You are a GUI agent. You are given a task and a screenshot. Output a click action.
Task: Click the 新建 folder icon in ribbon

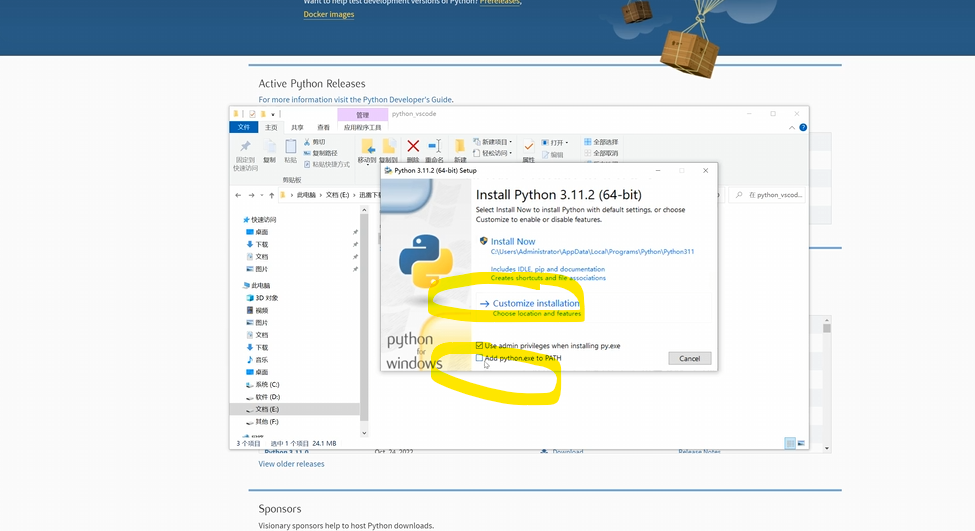coord(460,146)
